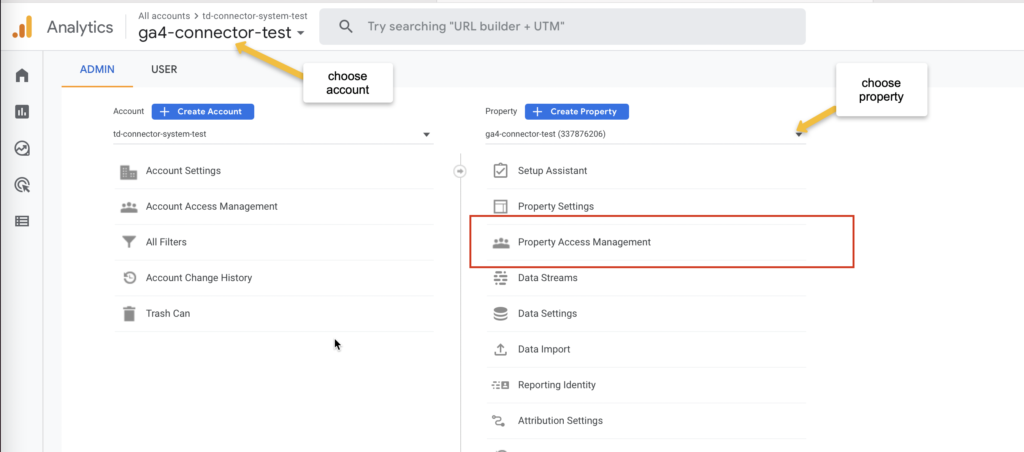Click the Setup Assistant checkmark icon
This screenshot has width=1024, height=452.
[500, 170]
